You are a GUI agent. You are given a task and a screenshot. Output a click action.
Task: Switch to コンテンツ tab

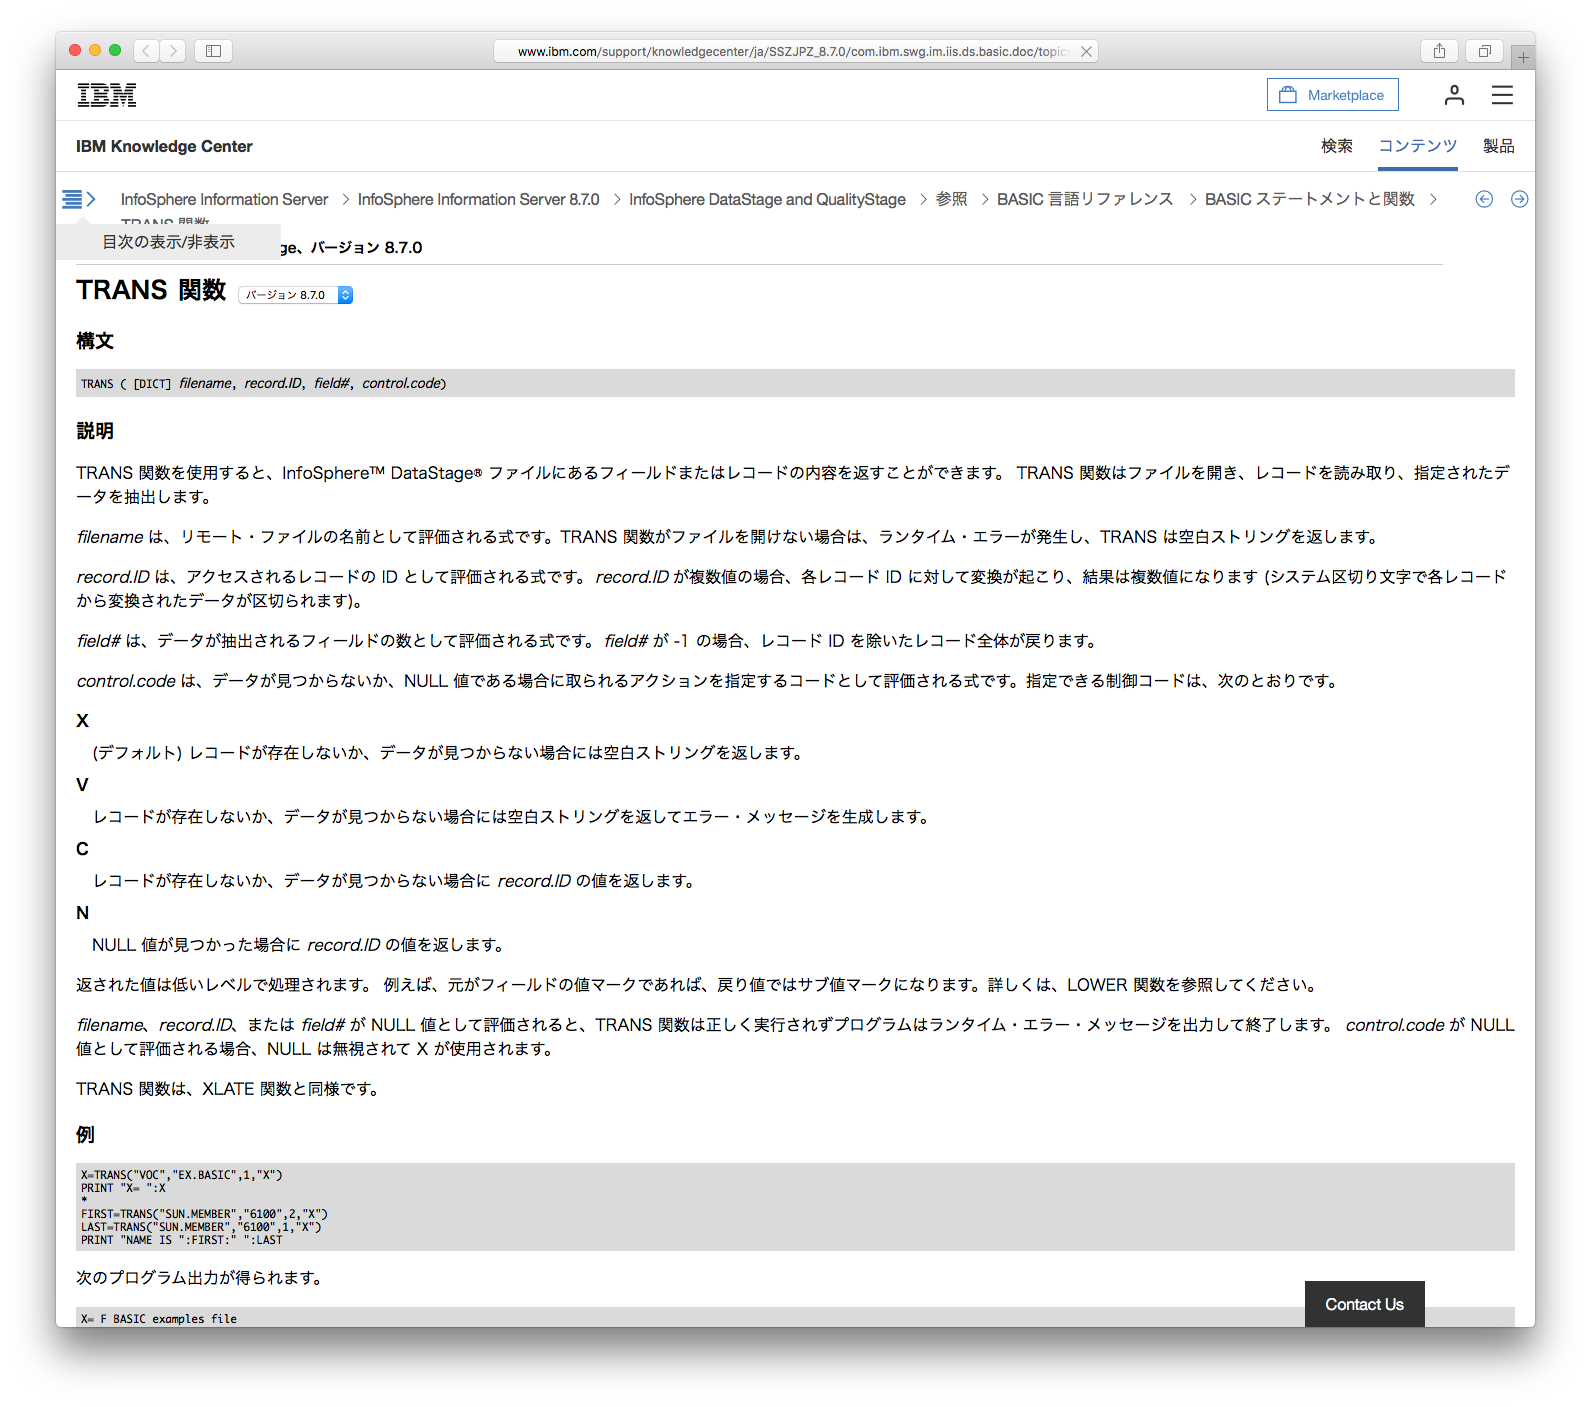[x=1417, y=146]
